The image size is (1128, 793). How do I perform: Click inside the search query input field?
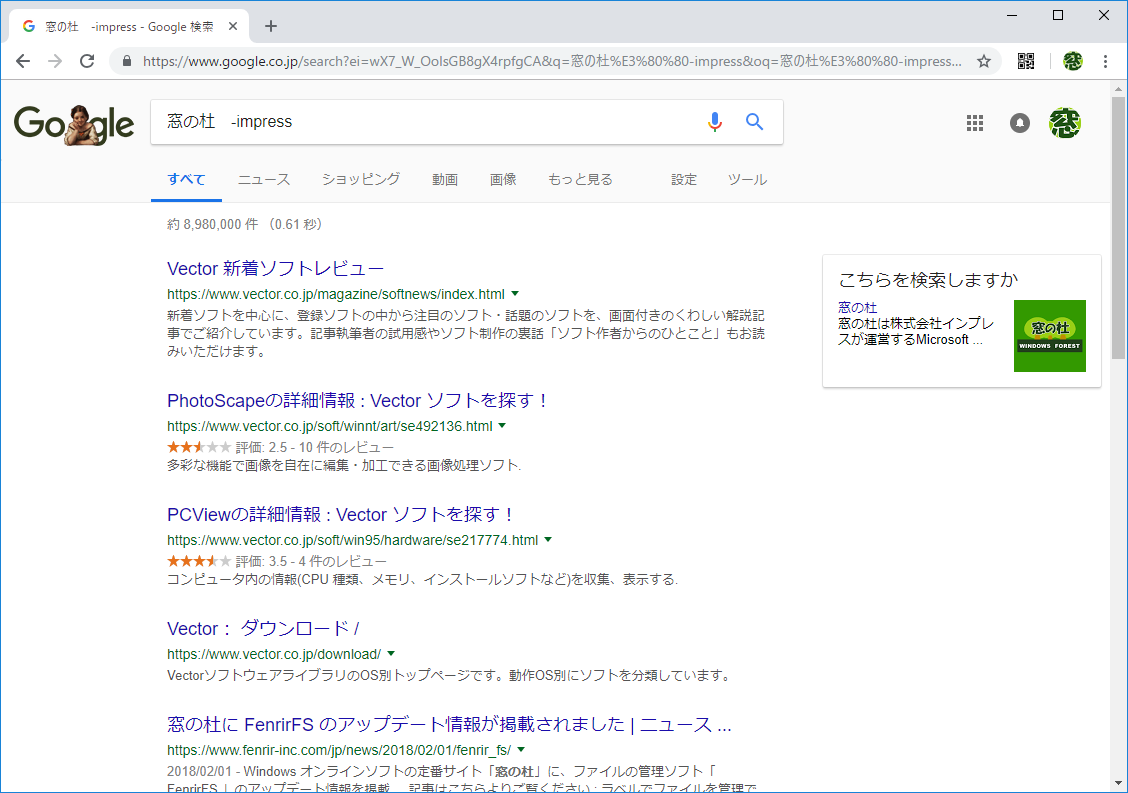click(x=400, y=121)
